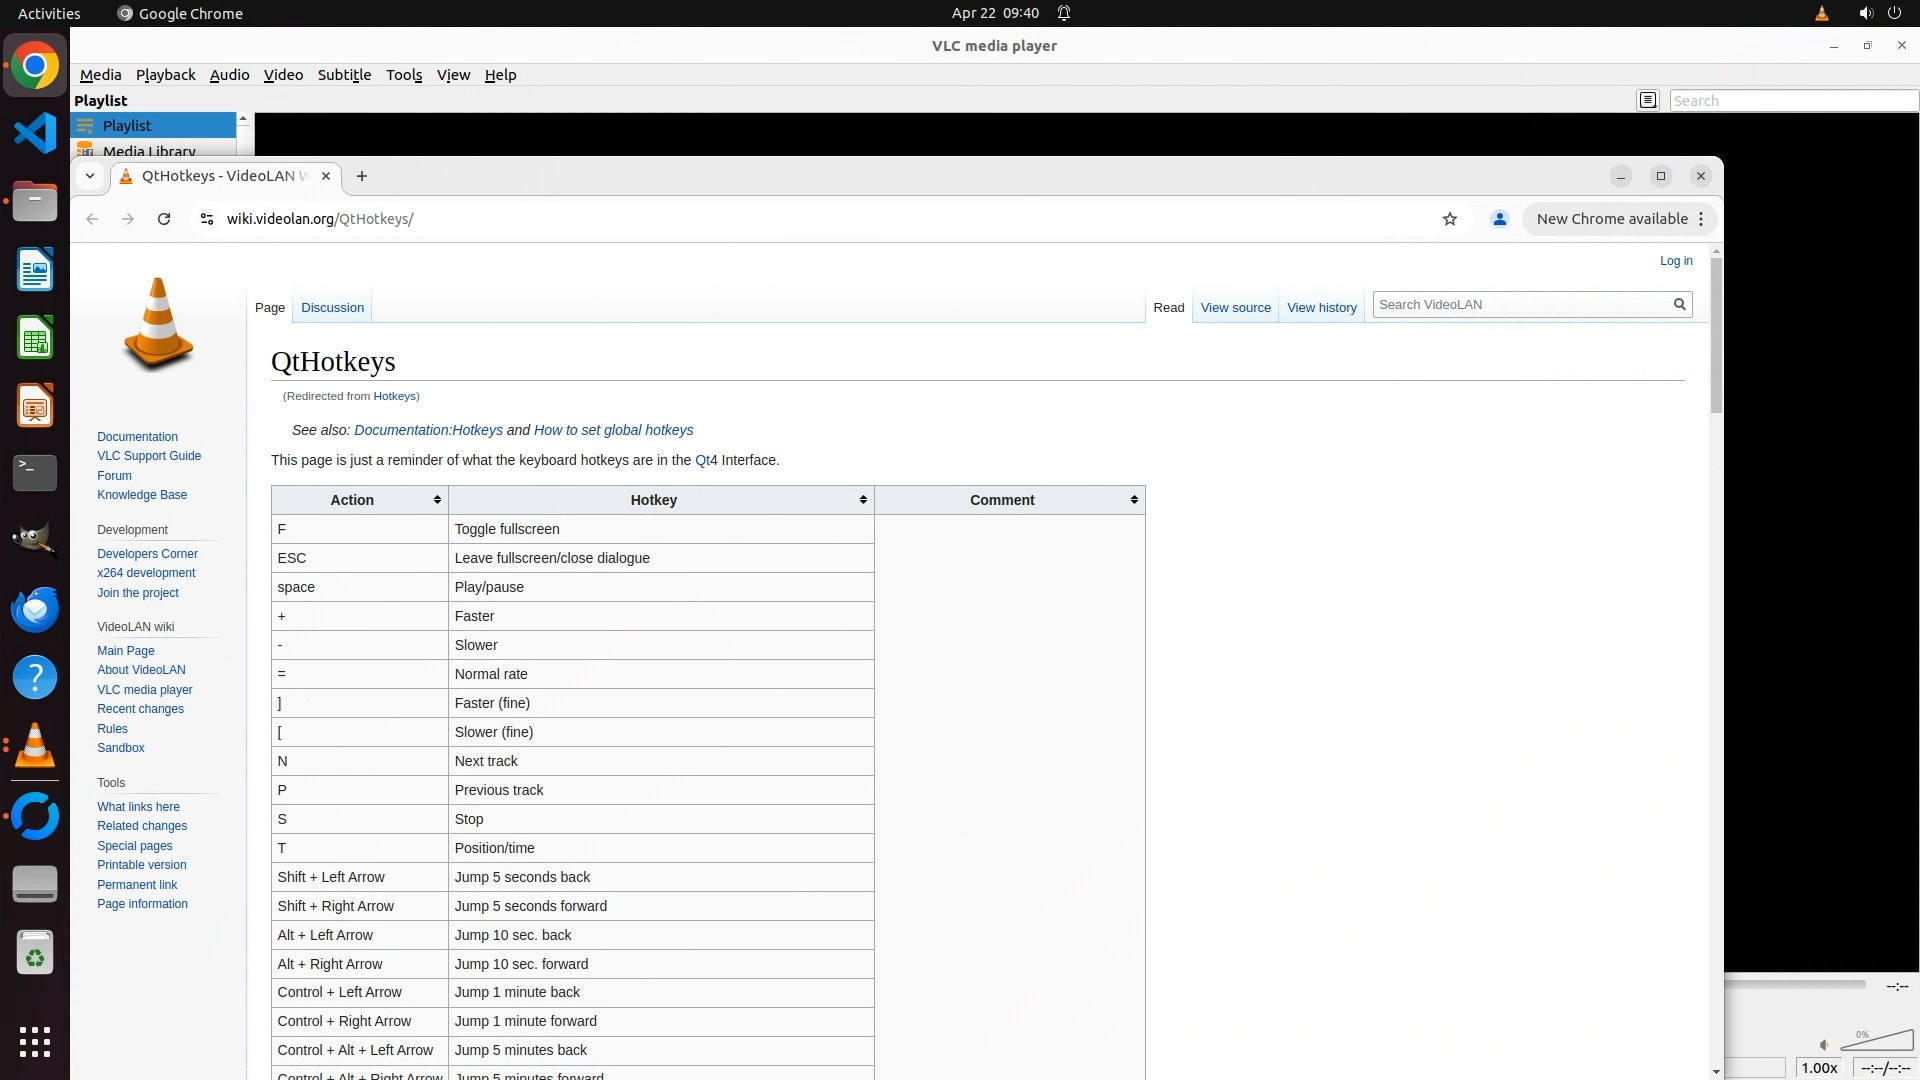View site information icon in address bar
This screenshot has height=1080, width=1920.
207,219
